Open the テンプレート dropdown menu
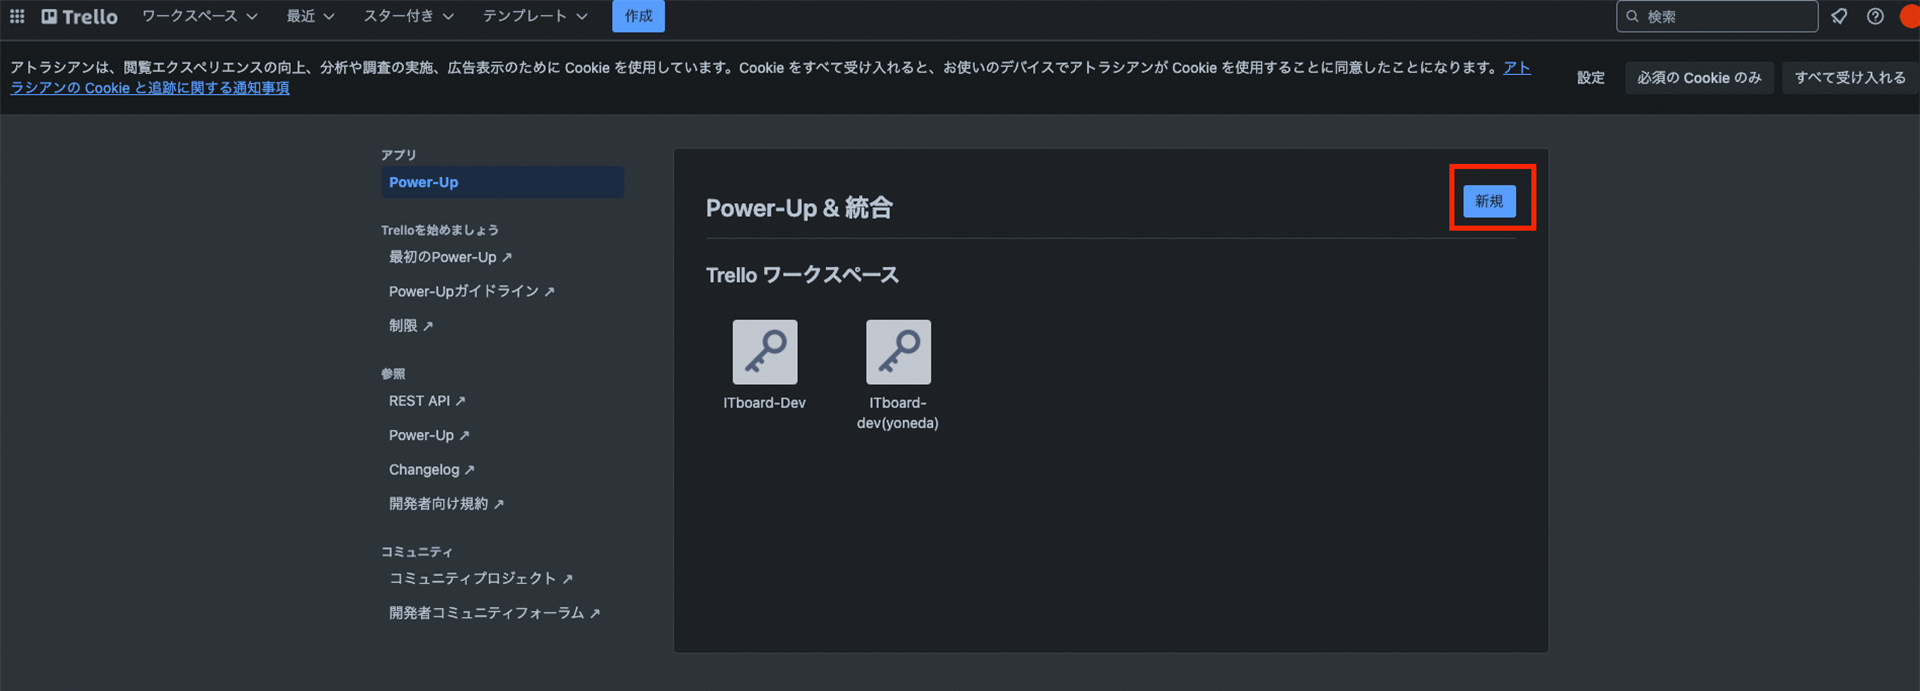Viewport: 1920px width, 691px height. tap(534, 16)
